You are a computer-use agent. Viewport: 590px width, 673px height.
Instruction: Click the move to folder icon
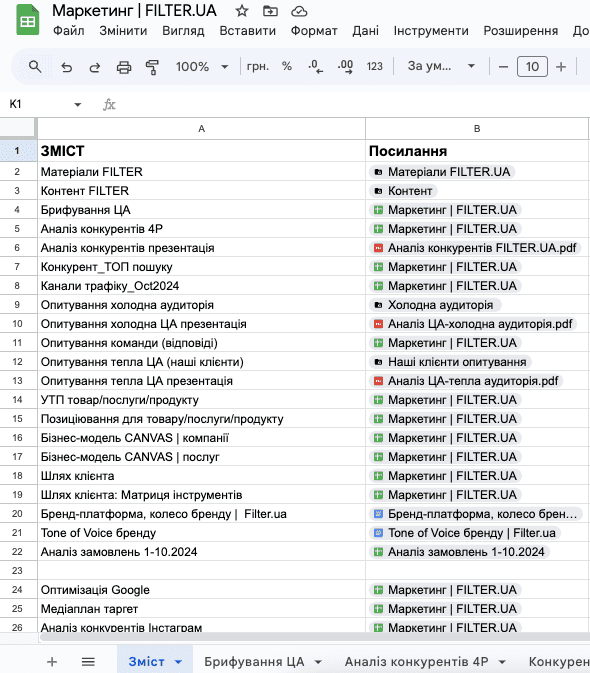(270, 11)
